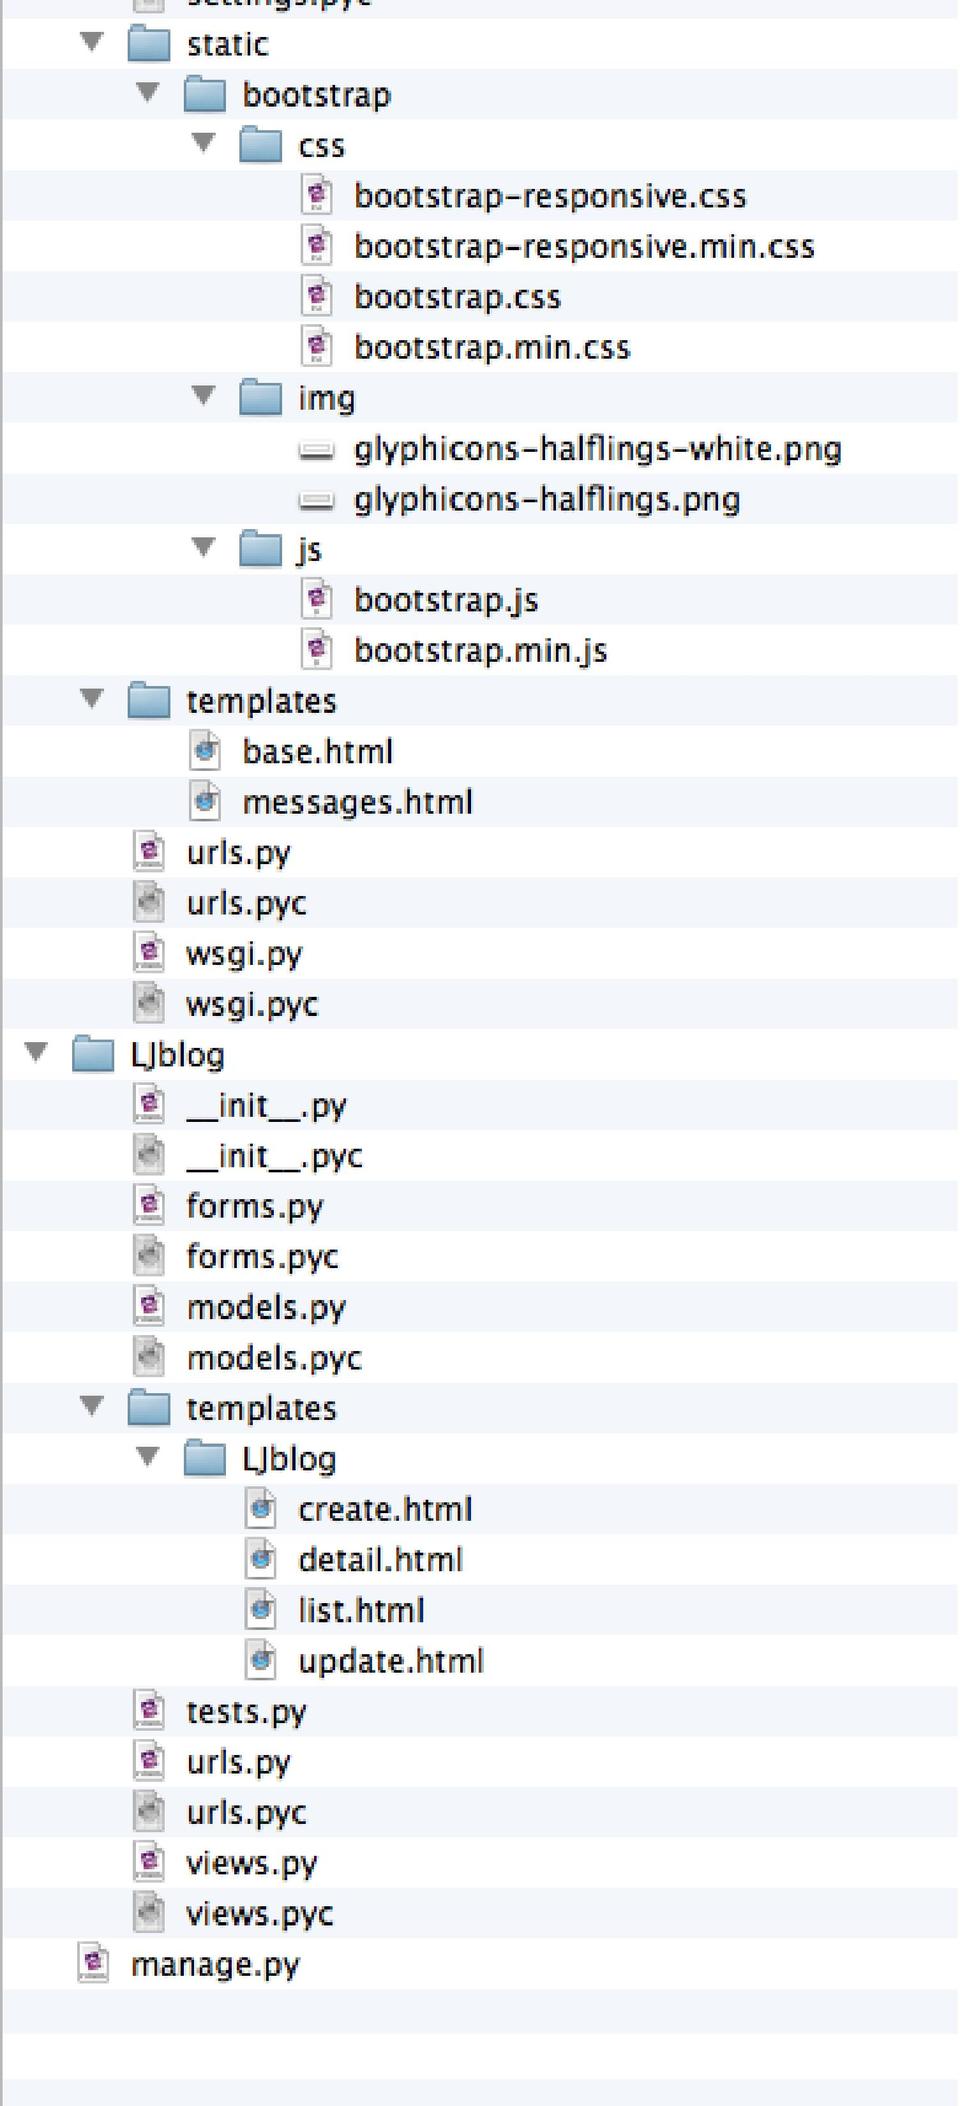Select bootstrap.min.css in the tree
960x2106 pixels.
click(492, 348)
